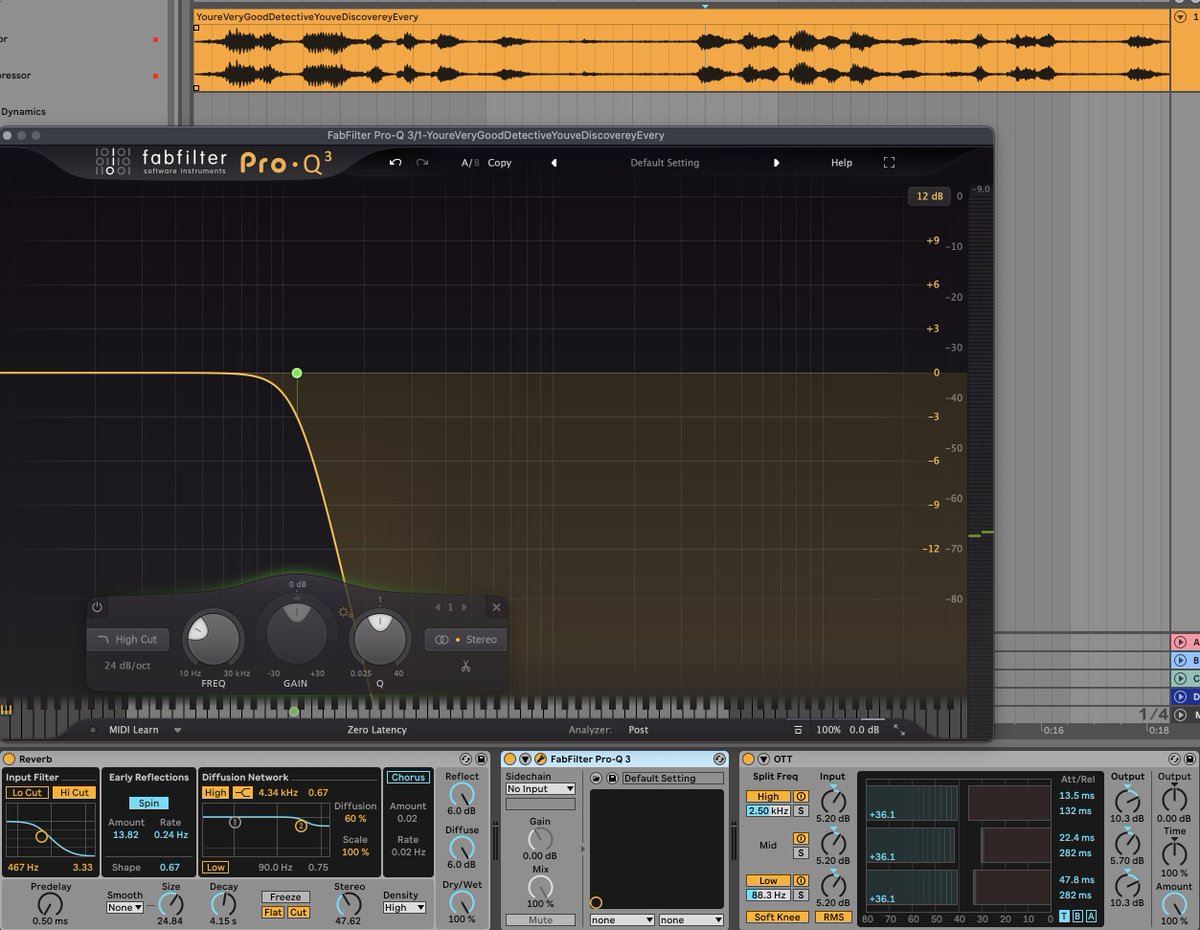This screenshot has width=1200, height=930.
Task: Toggle the OTT High band activator icon
Action: pos(801,797)
